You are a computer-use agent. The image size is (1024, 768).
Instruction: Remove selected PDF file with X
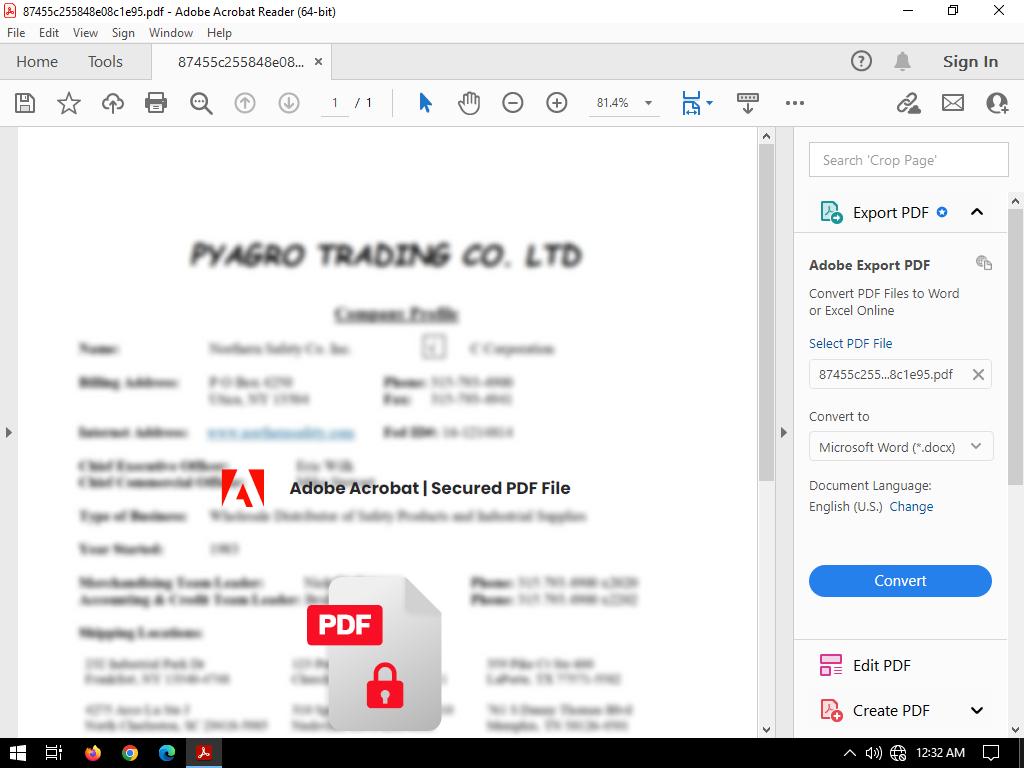pyautogui.click(x=978, y=375)
